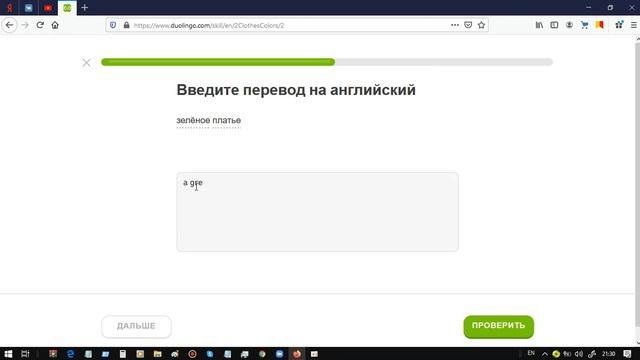The height and width of the screenshot is (360, 640).
Task: Open Windows Task View
Action: (25, 354)
